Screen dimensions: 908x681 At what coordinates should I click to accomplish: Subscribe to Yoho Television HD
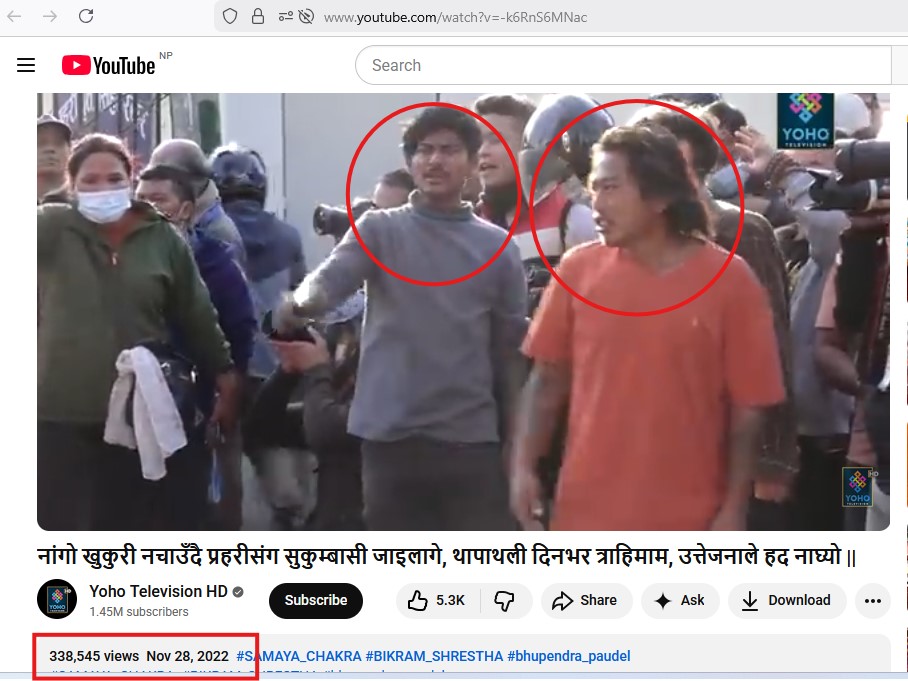(x=315, y=600)
